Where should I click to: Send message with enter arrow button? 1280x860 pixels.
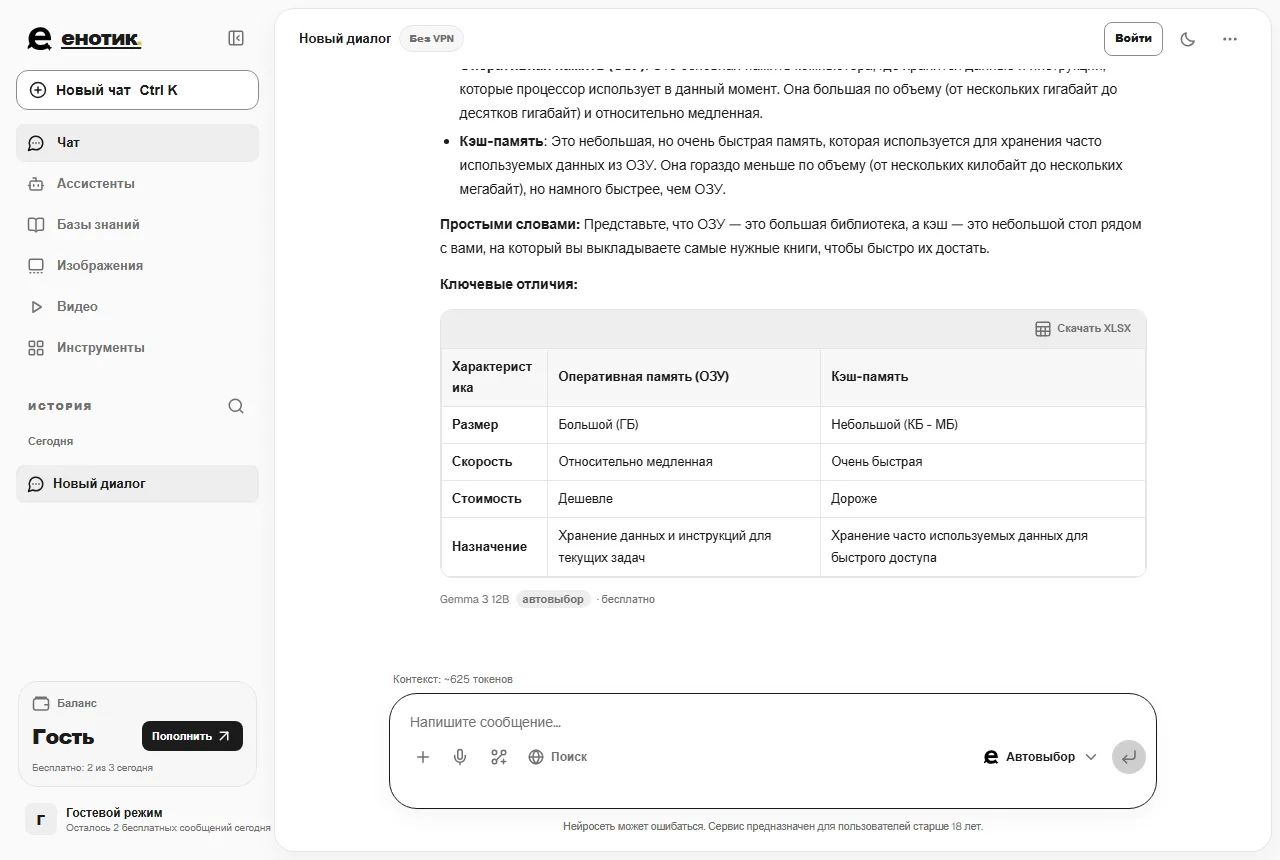click(1129, 757)
